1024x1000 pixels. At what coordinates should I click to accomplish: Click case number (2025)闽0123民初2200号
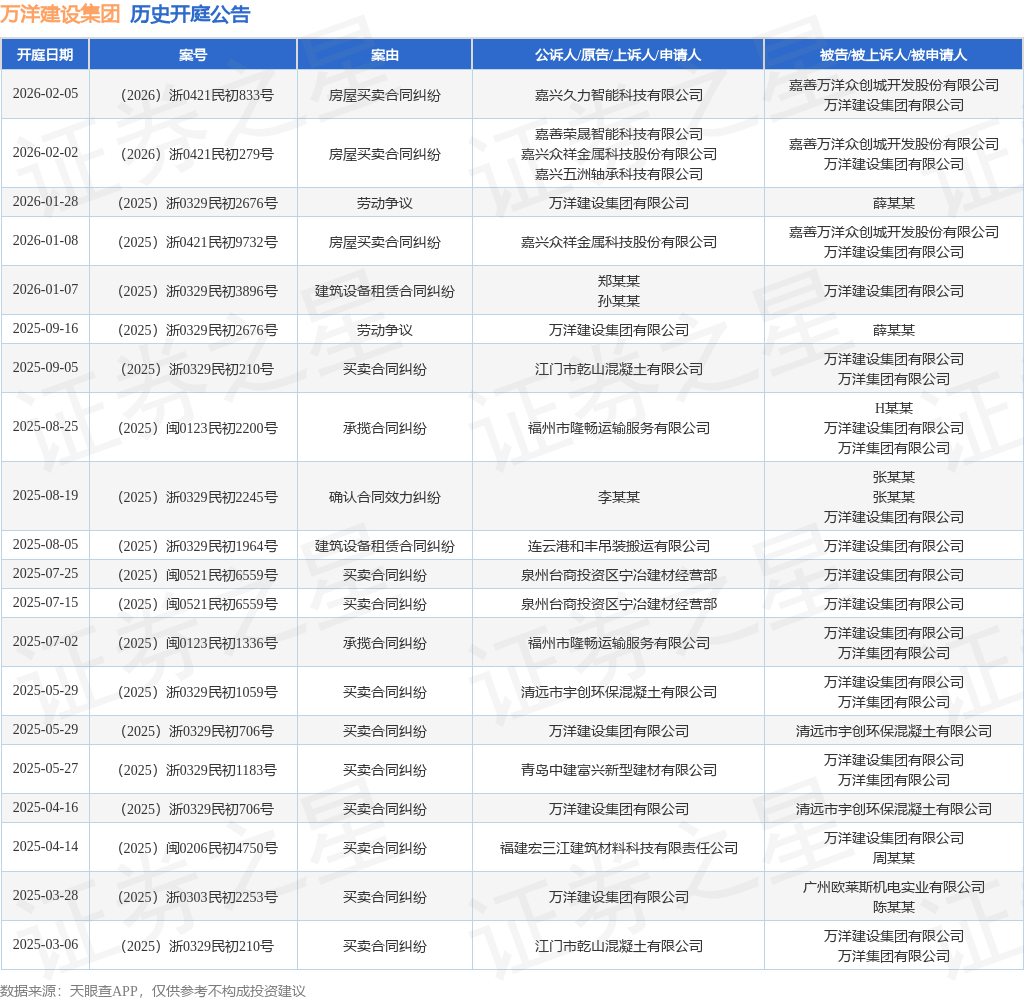[x=197, y=428]
